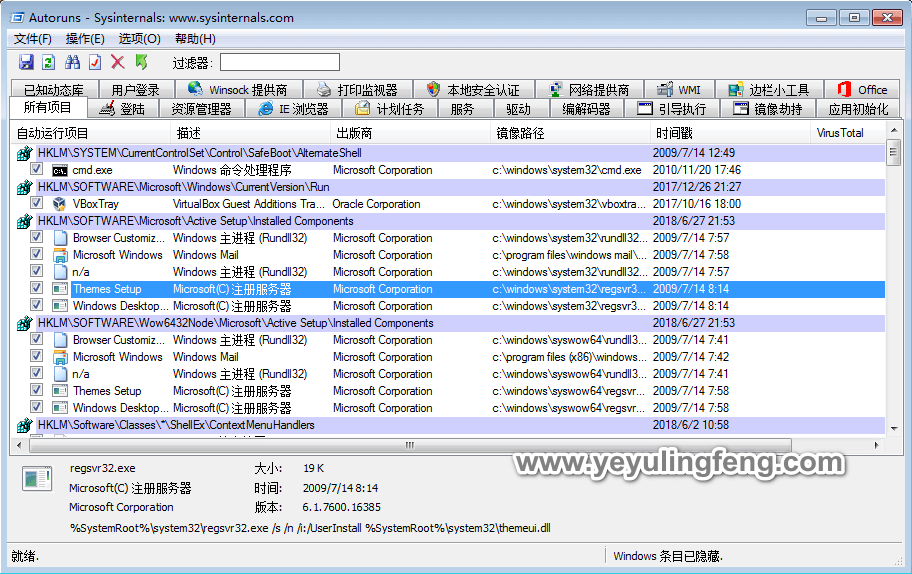Toggle checkbox of syswow64 Themes Setup entry
Image resolution: width=912 pixels, height=574 pixels.
(36, 390)
